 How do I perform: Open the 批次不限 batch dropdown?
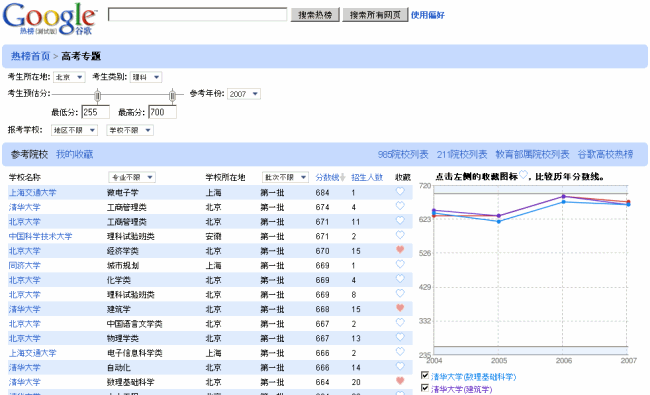coord(285,177)
